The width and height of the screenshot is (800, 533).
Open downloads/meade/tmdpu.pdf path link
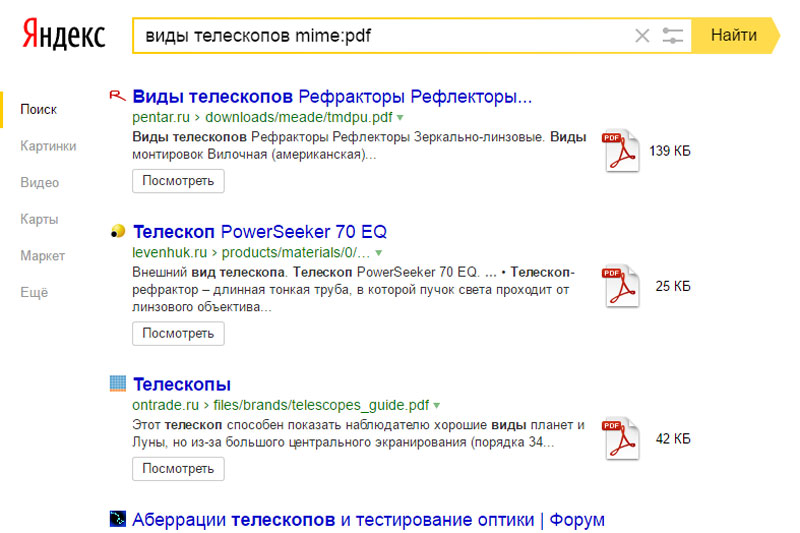point(299,117)
